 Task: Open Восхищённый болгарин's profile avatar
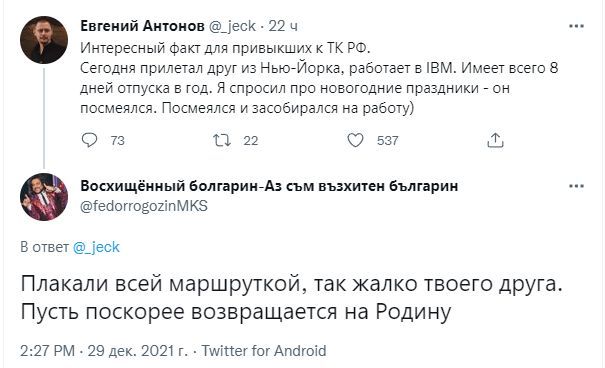pos(44,197)
